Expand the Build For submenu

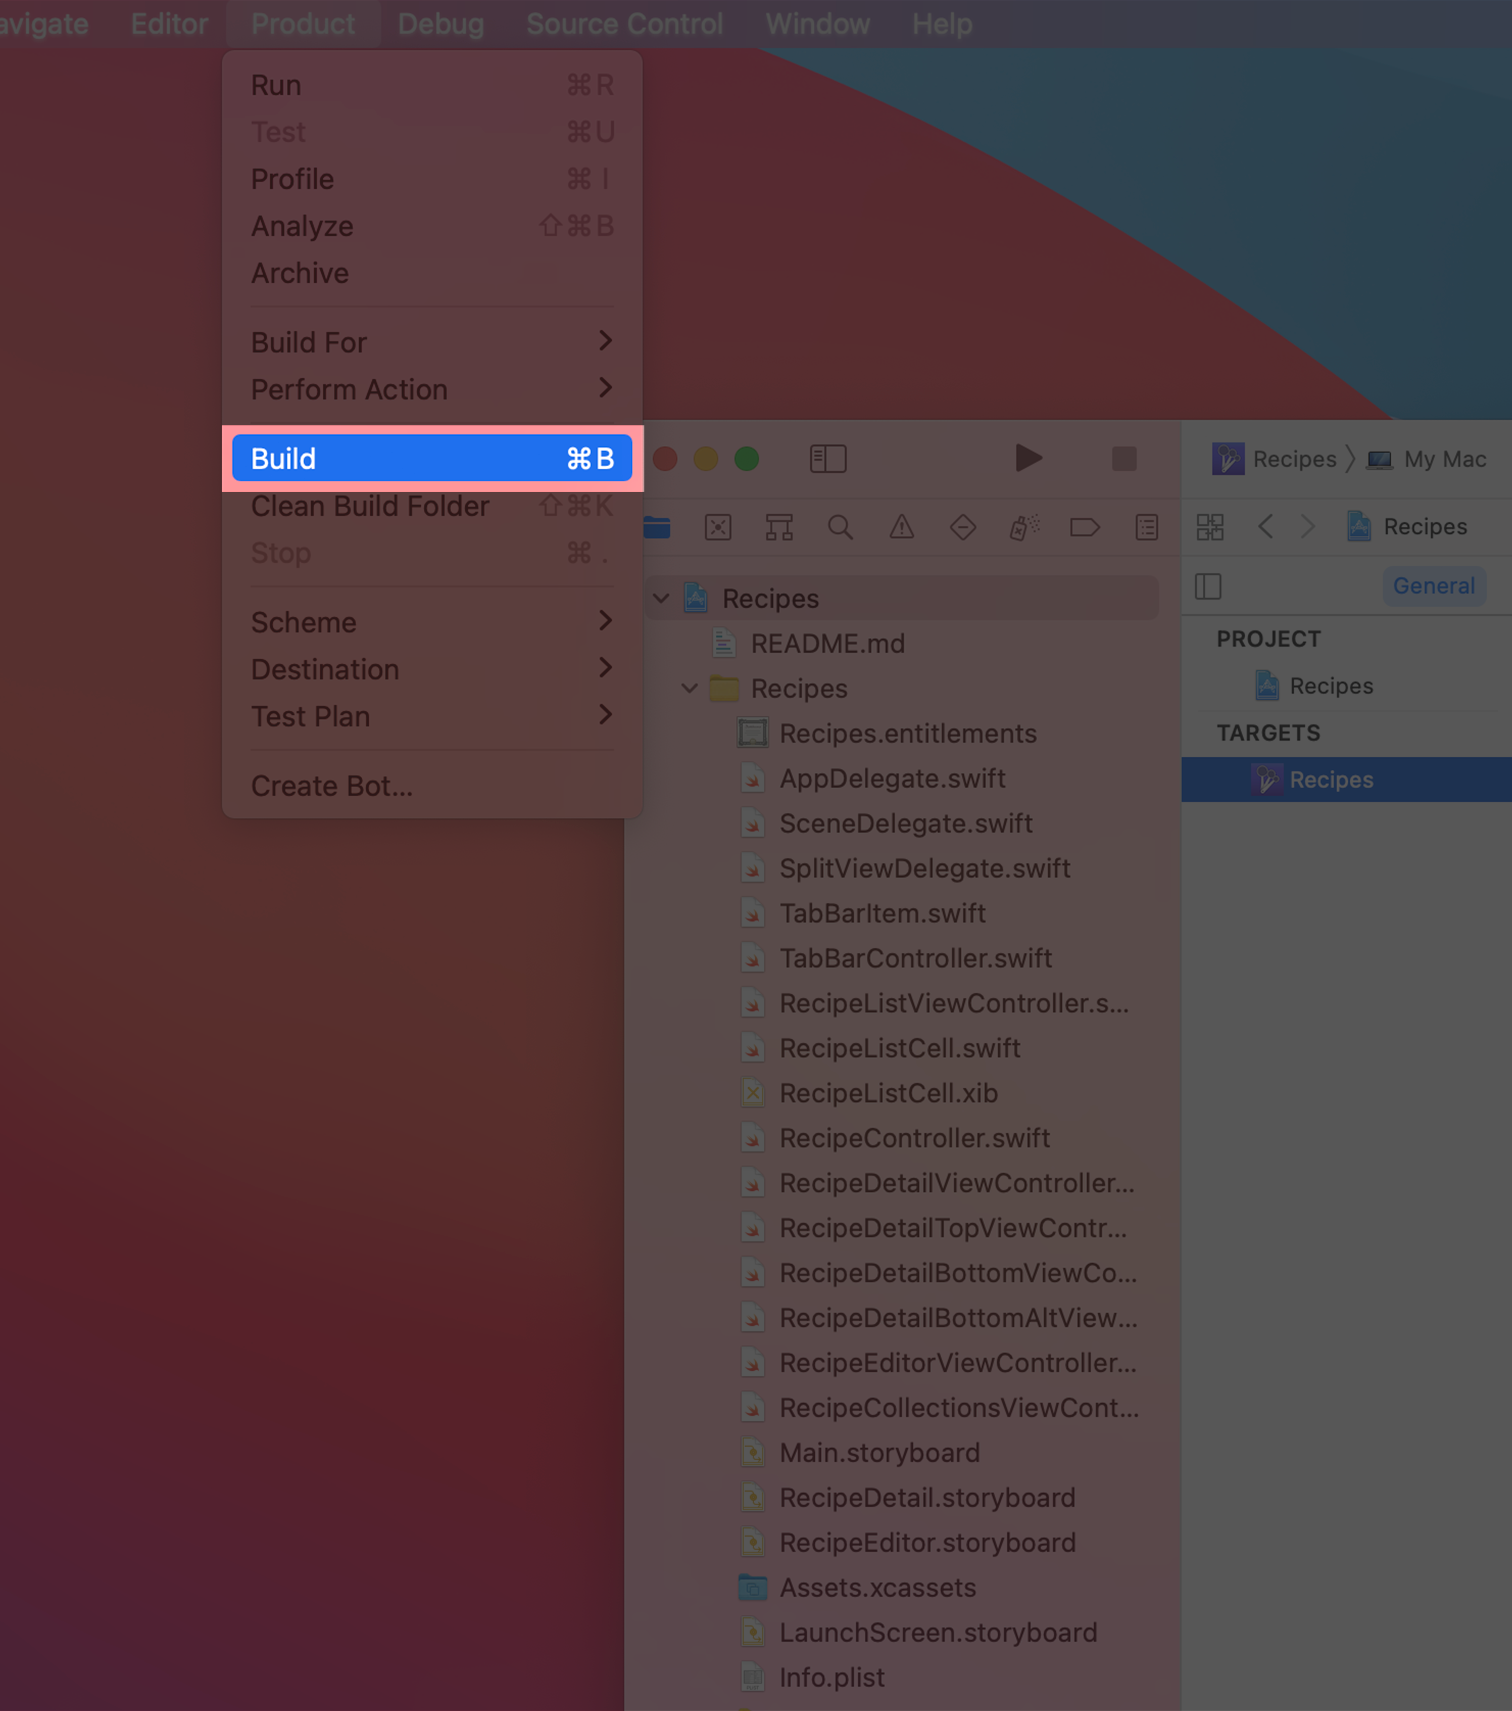pos(431,342)
